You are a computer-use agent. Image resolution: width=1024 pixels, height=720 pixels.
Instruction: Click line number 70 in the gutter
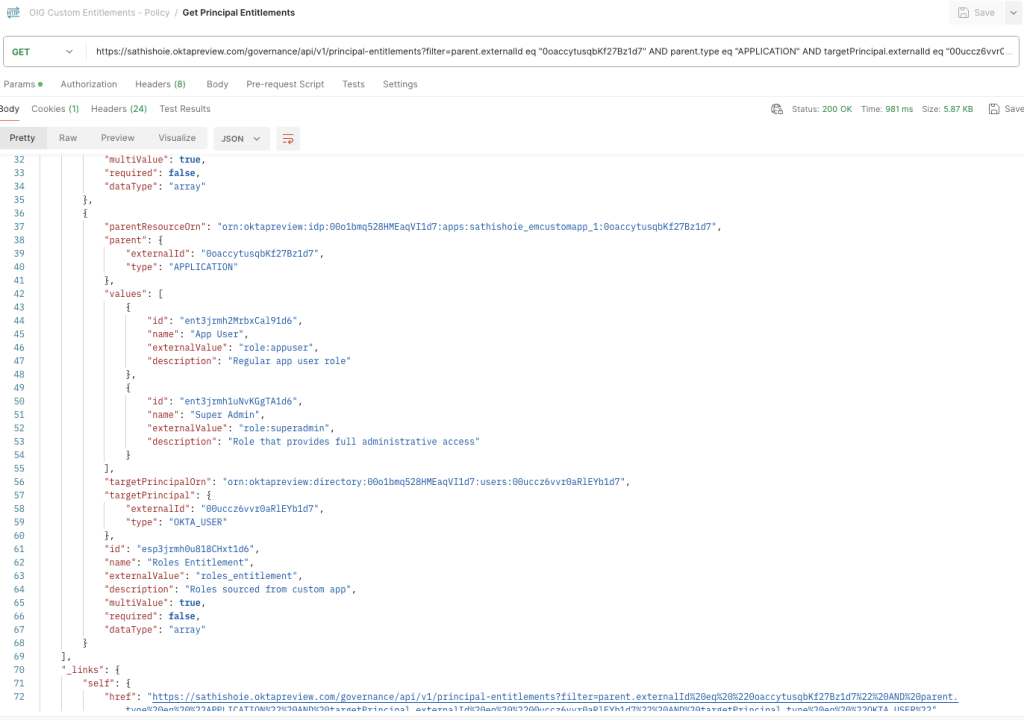(20, 670)
